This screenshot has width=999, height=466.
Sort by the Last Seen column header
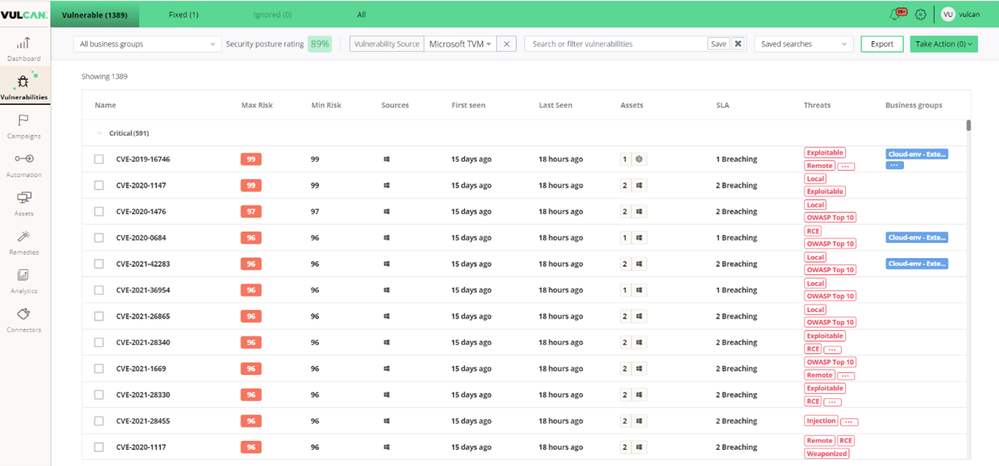coord(556,105)
